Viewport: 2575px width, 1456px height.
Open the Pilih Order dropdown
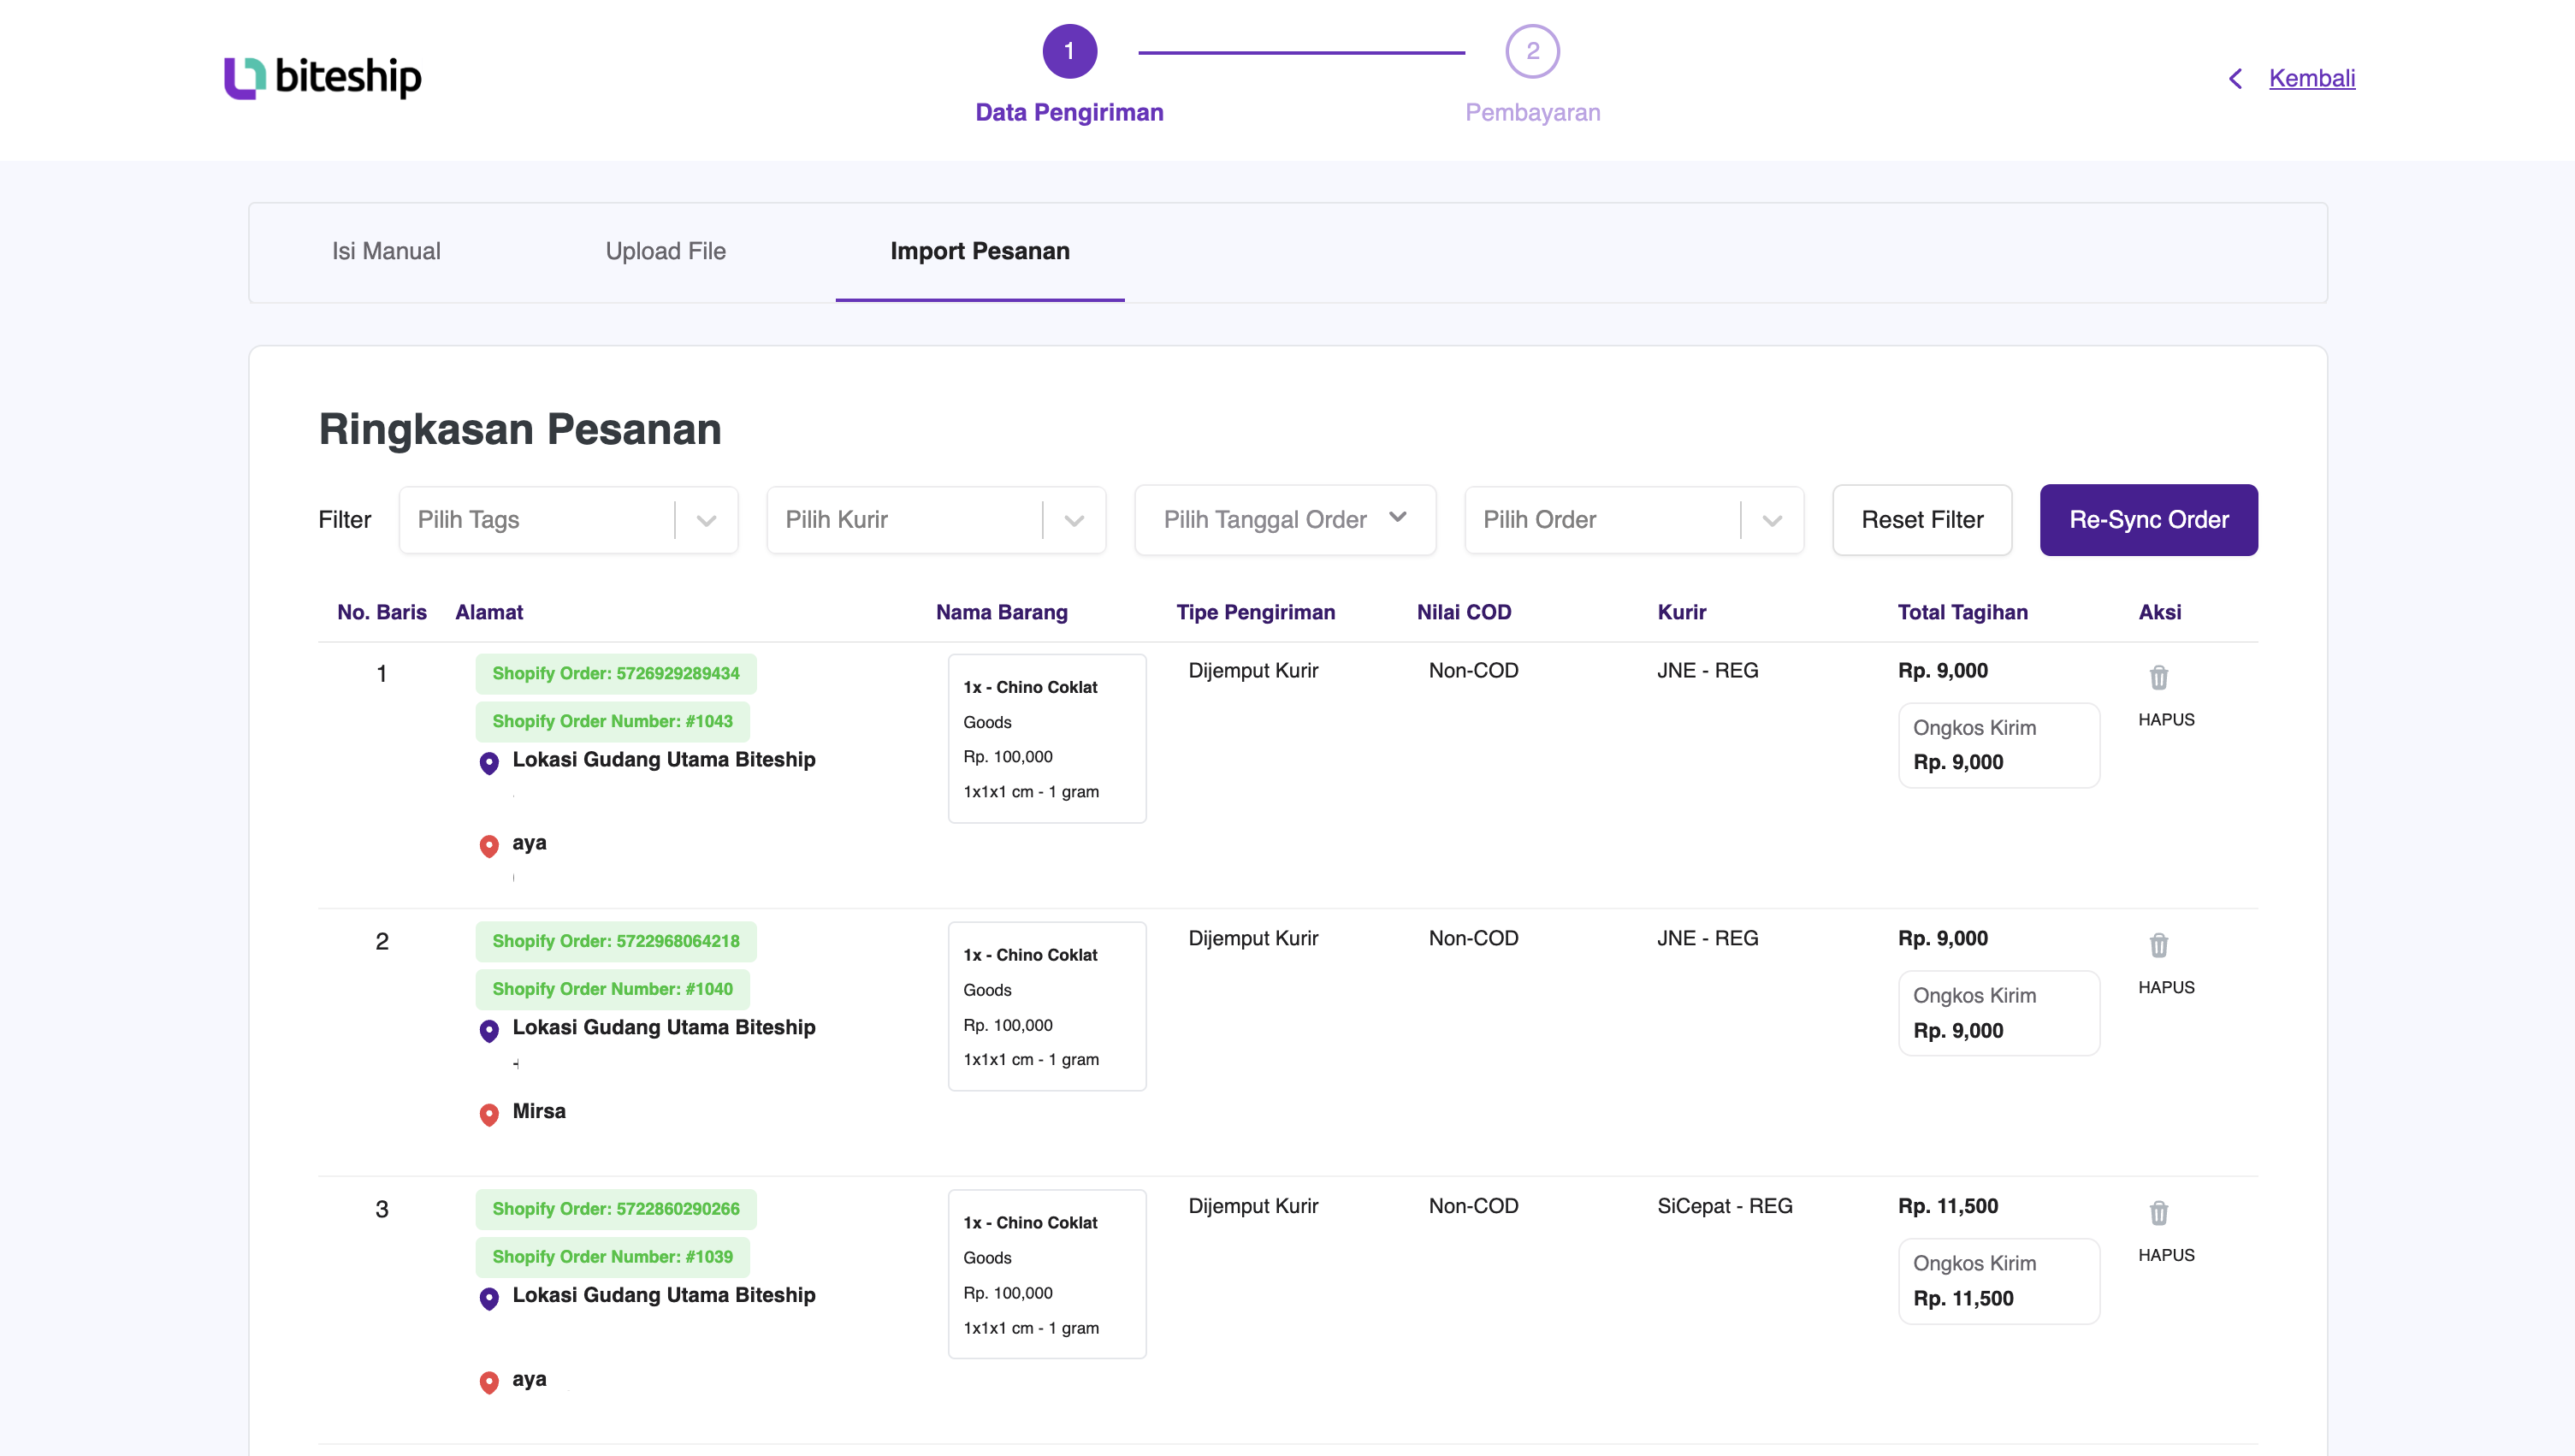click(1634, 519)
